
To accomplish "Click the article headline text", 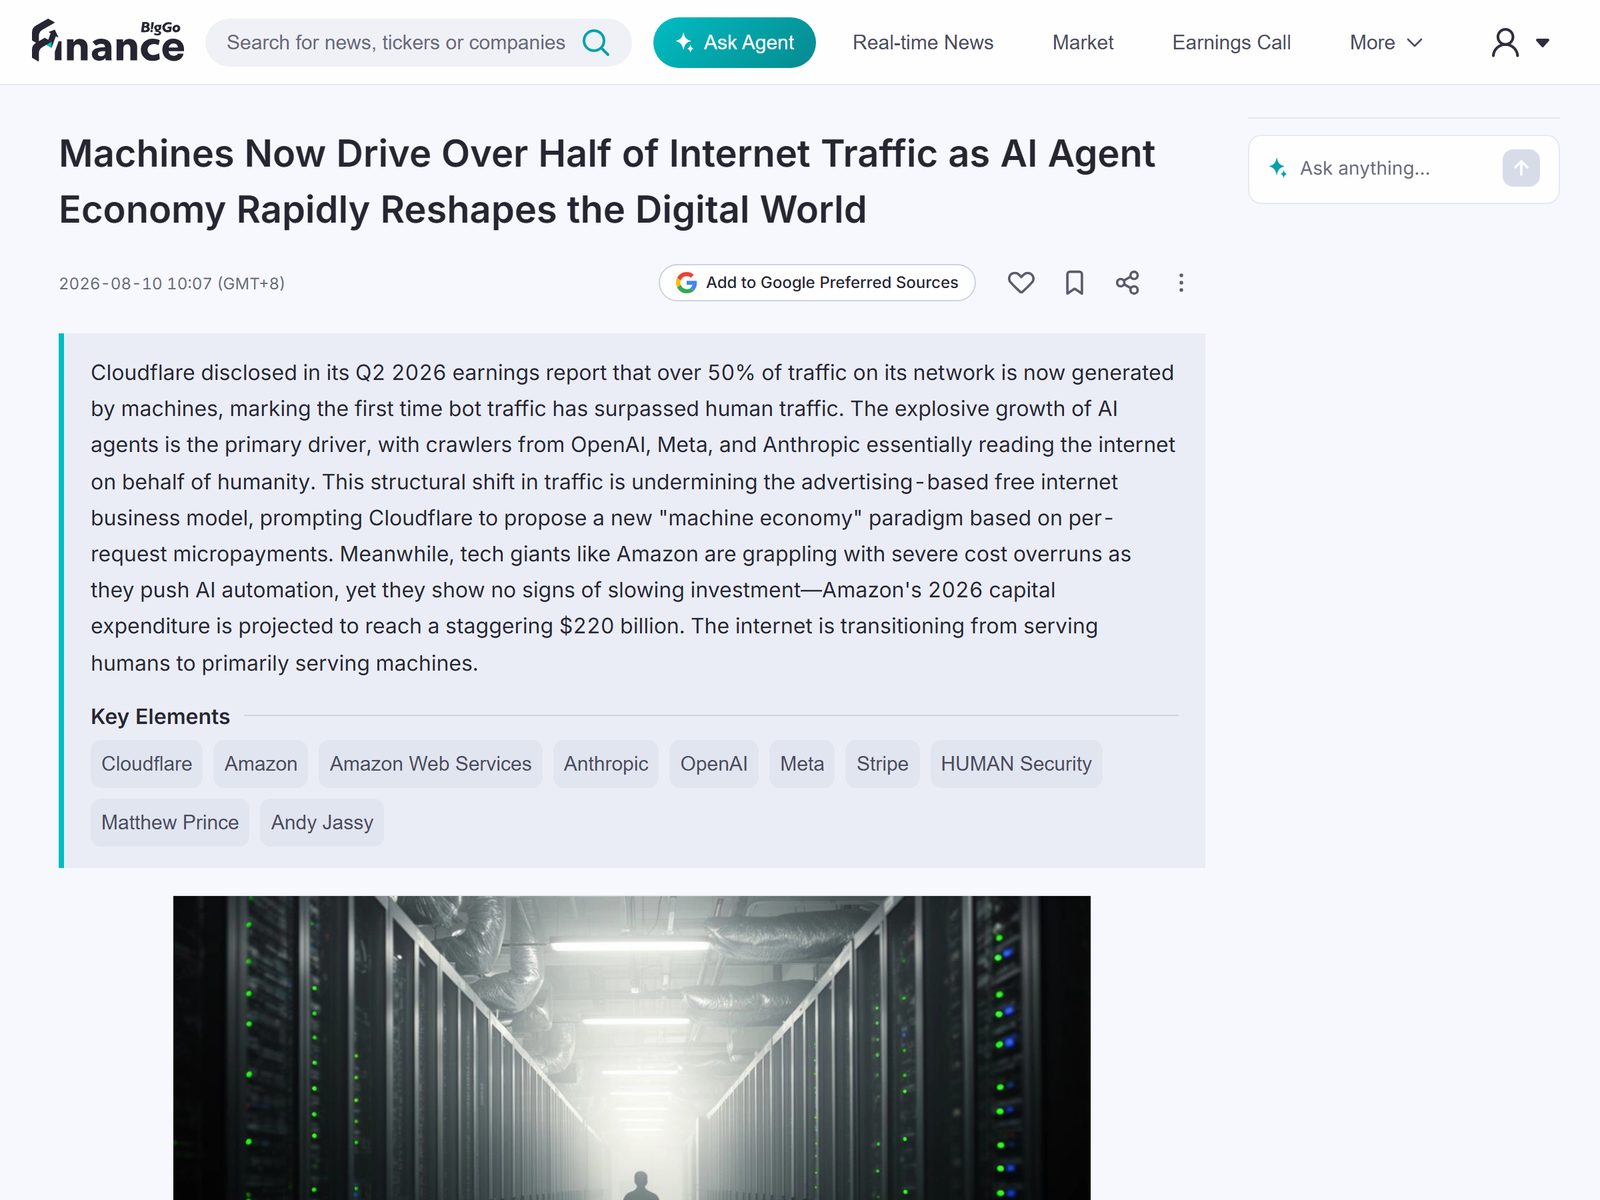I will [x=607, y=182].
